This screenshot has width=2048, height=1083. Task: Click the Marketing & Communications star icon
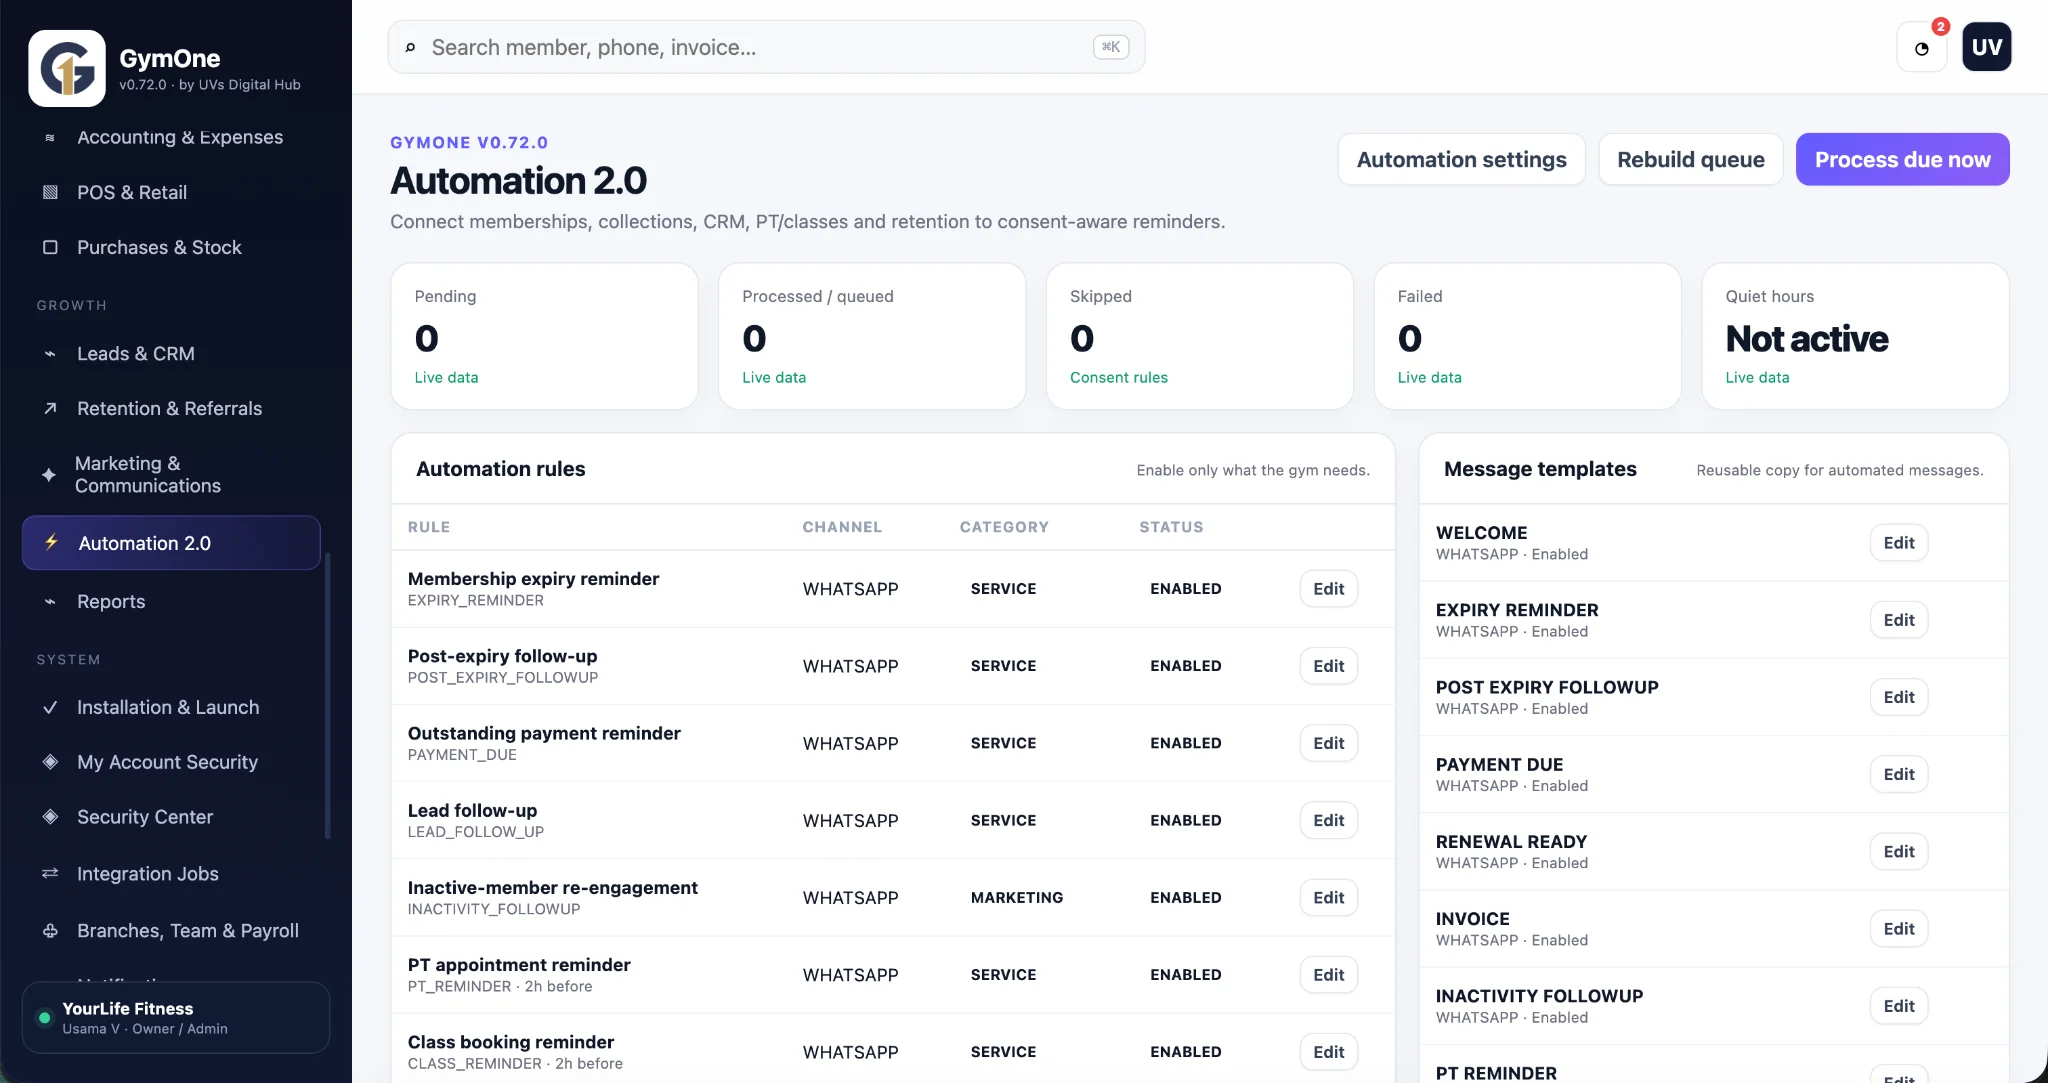tap(49, 475)
